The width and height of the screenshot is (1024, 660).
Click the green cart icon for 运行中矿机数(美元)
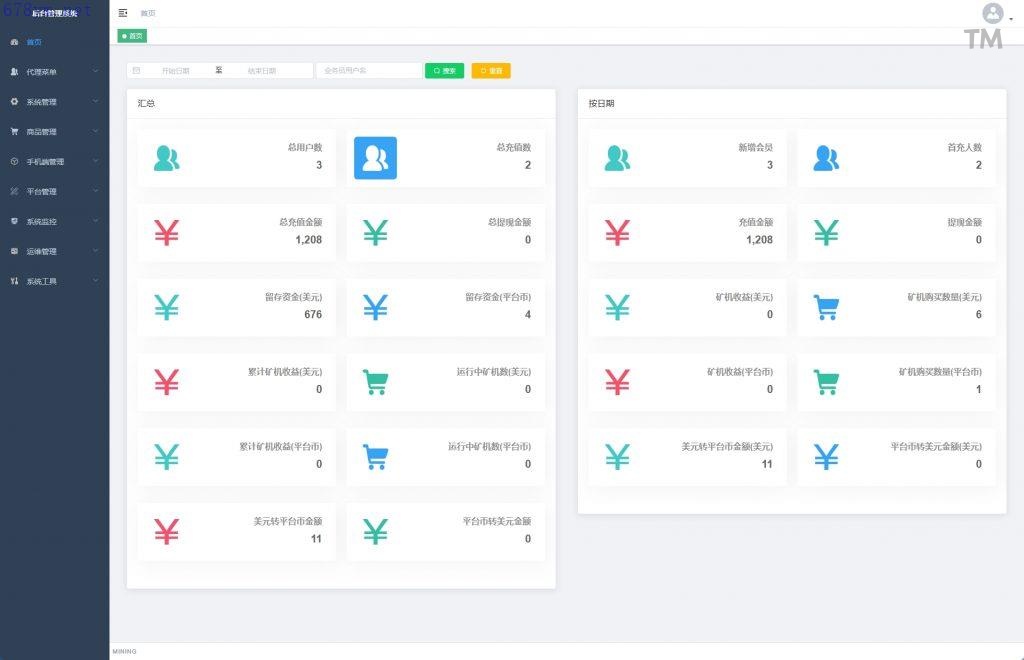pyautogui.click(x=375, y=382)
